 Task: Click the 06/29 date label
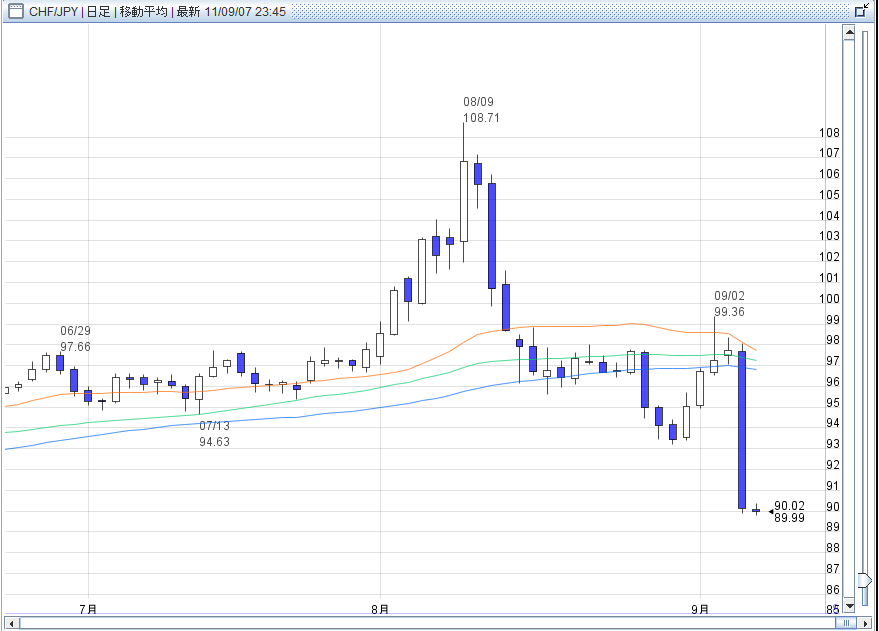point(75,331)
